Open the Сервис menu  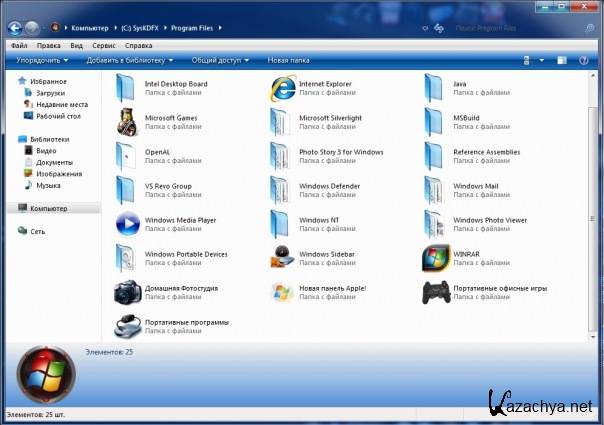[x=103, y=46]
